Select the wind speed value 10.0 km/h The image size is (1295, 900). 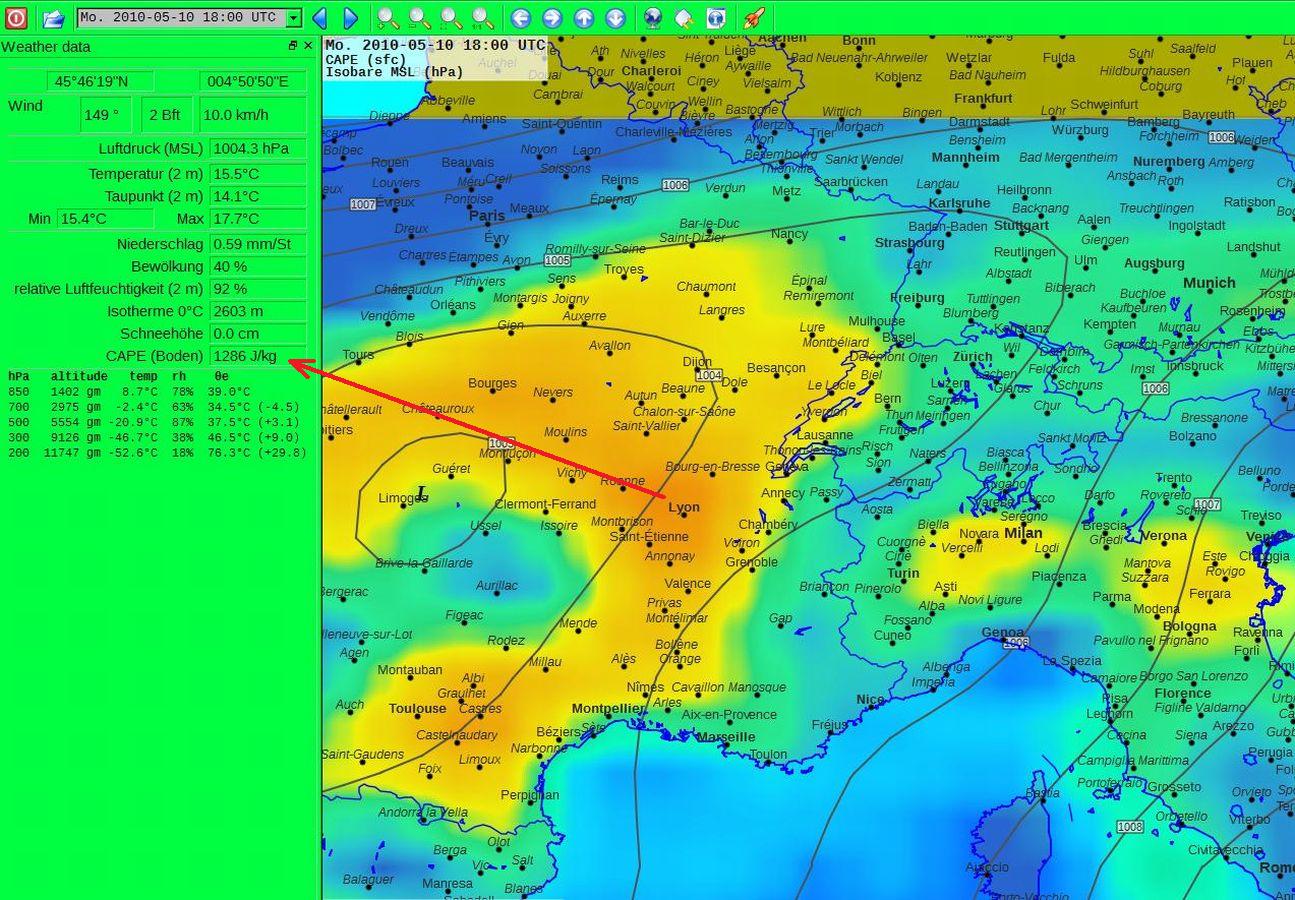(x=252, y=114)
